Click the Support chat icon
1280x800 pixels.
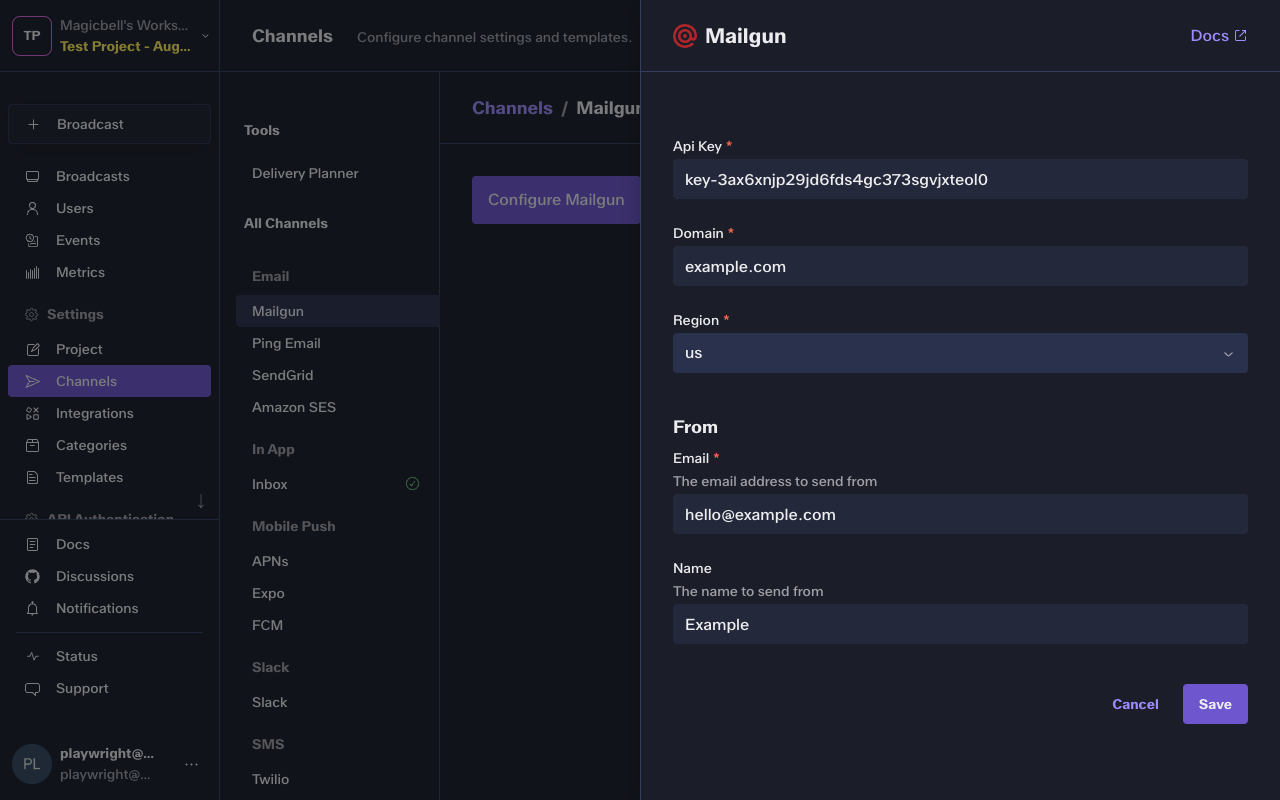(x=32, y=688)
